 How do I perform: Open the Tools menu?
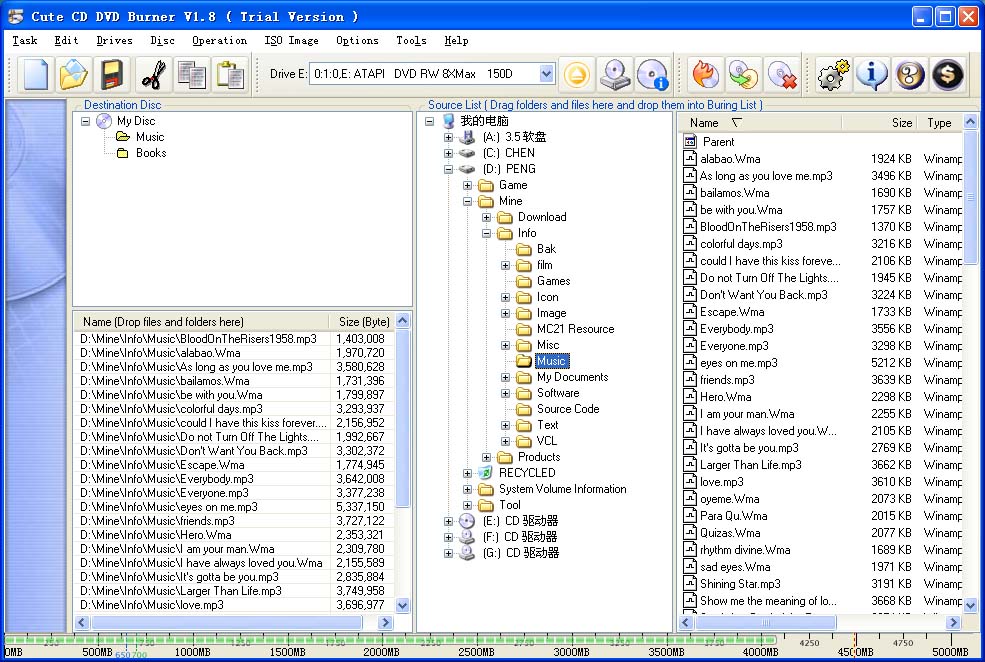pyautogui.click(x=411, y=41)
